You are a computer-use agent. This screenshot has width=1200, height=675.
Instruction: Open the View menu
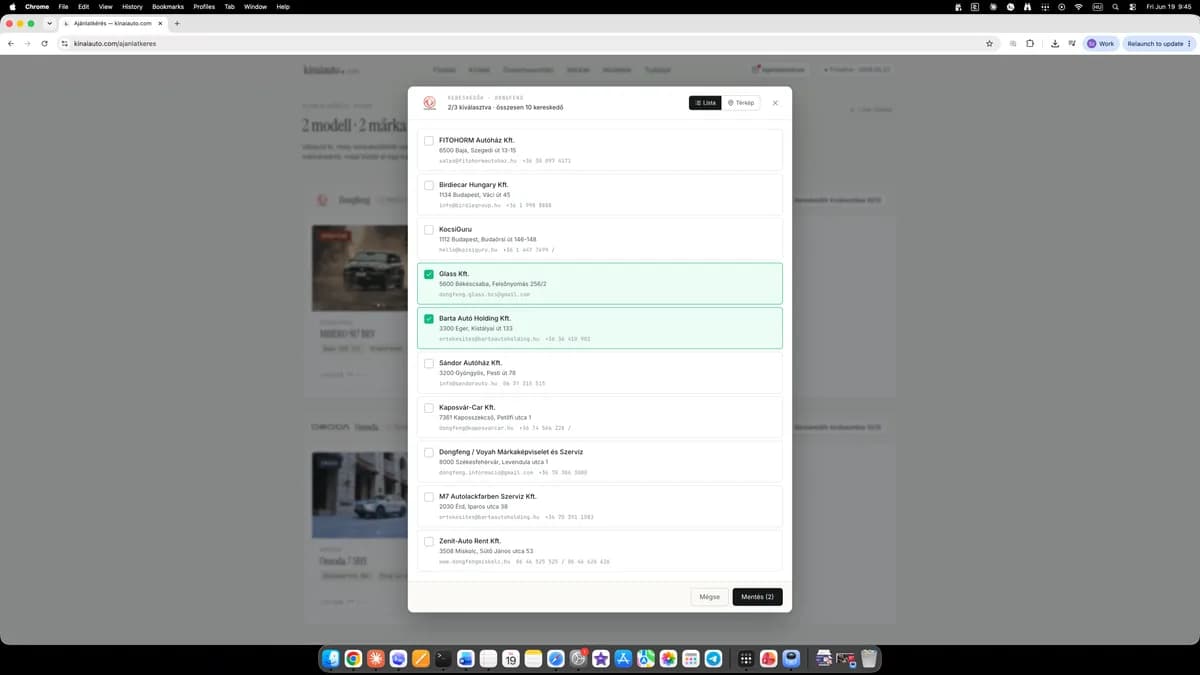click(x=105, y=6)
